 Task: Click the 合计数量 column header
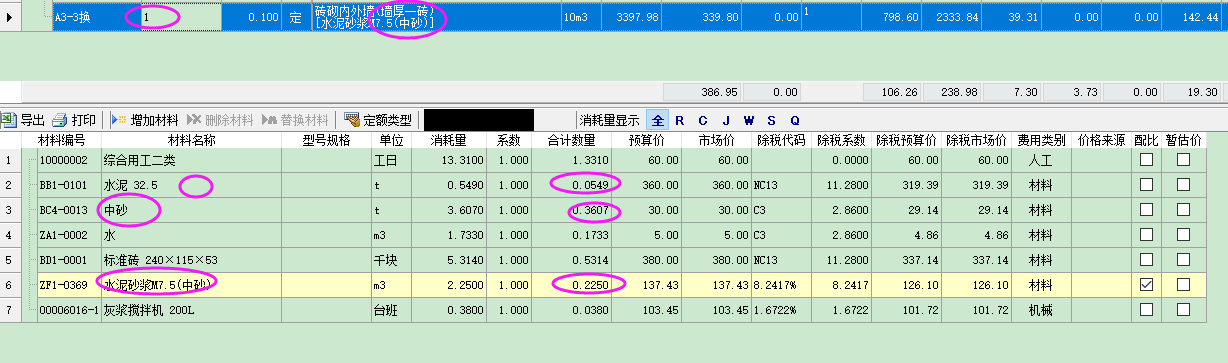(571, 140)
